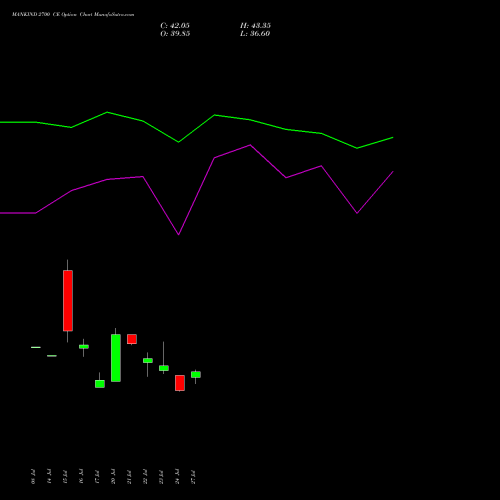This screenshot has width=500, height=500.
Task: Click the 24 Jul date label
Action: (177, 477)
